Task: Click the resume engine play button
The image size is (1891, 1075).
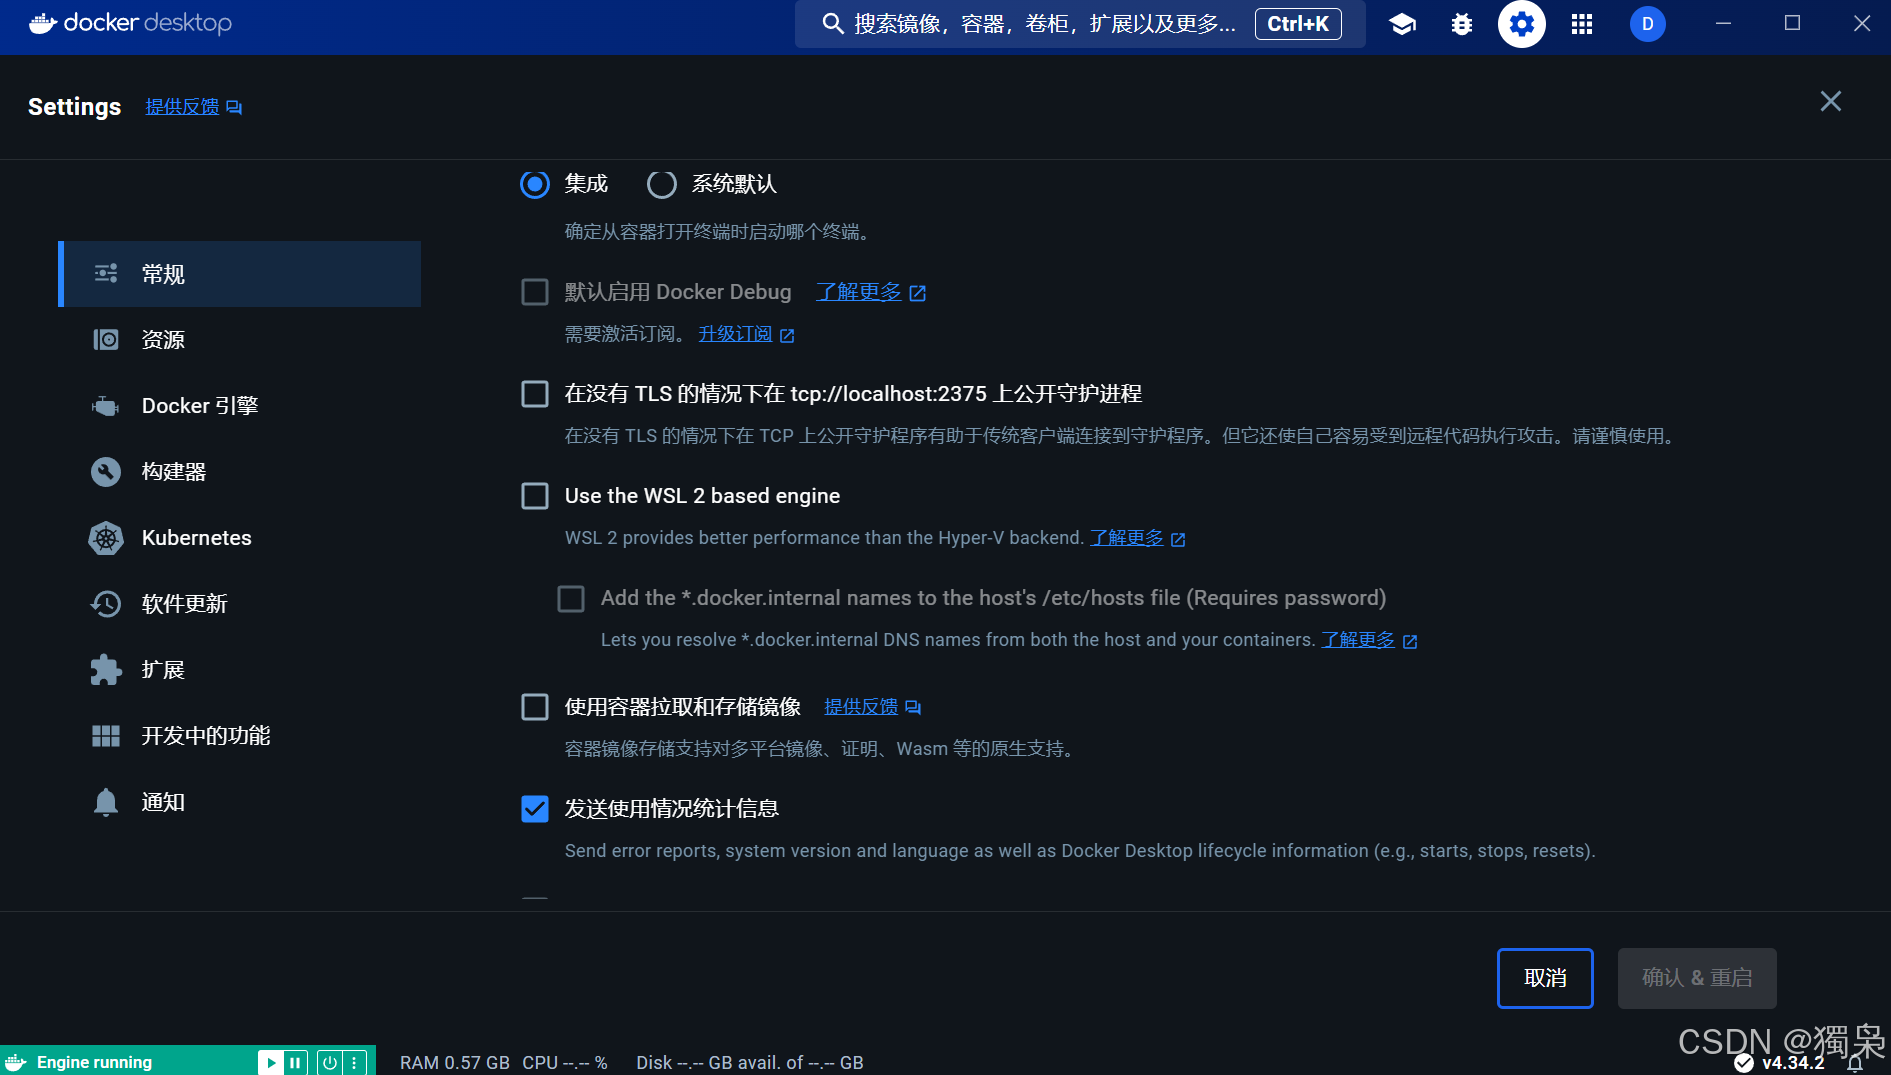Action: click(270, 1062)
